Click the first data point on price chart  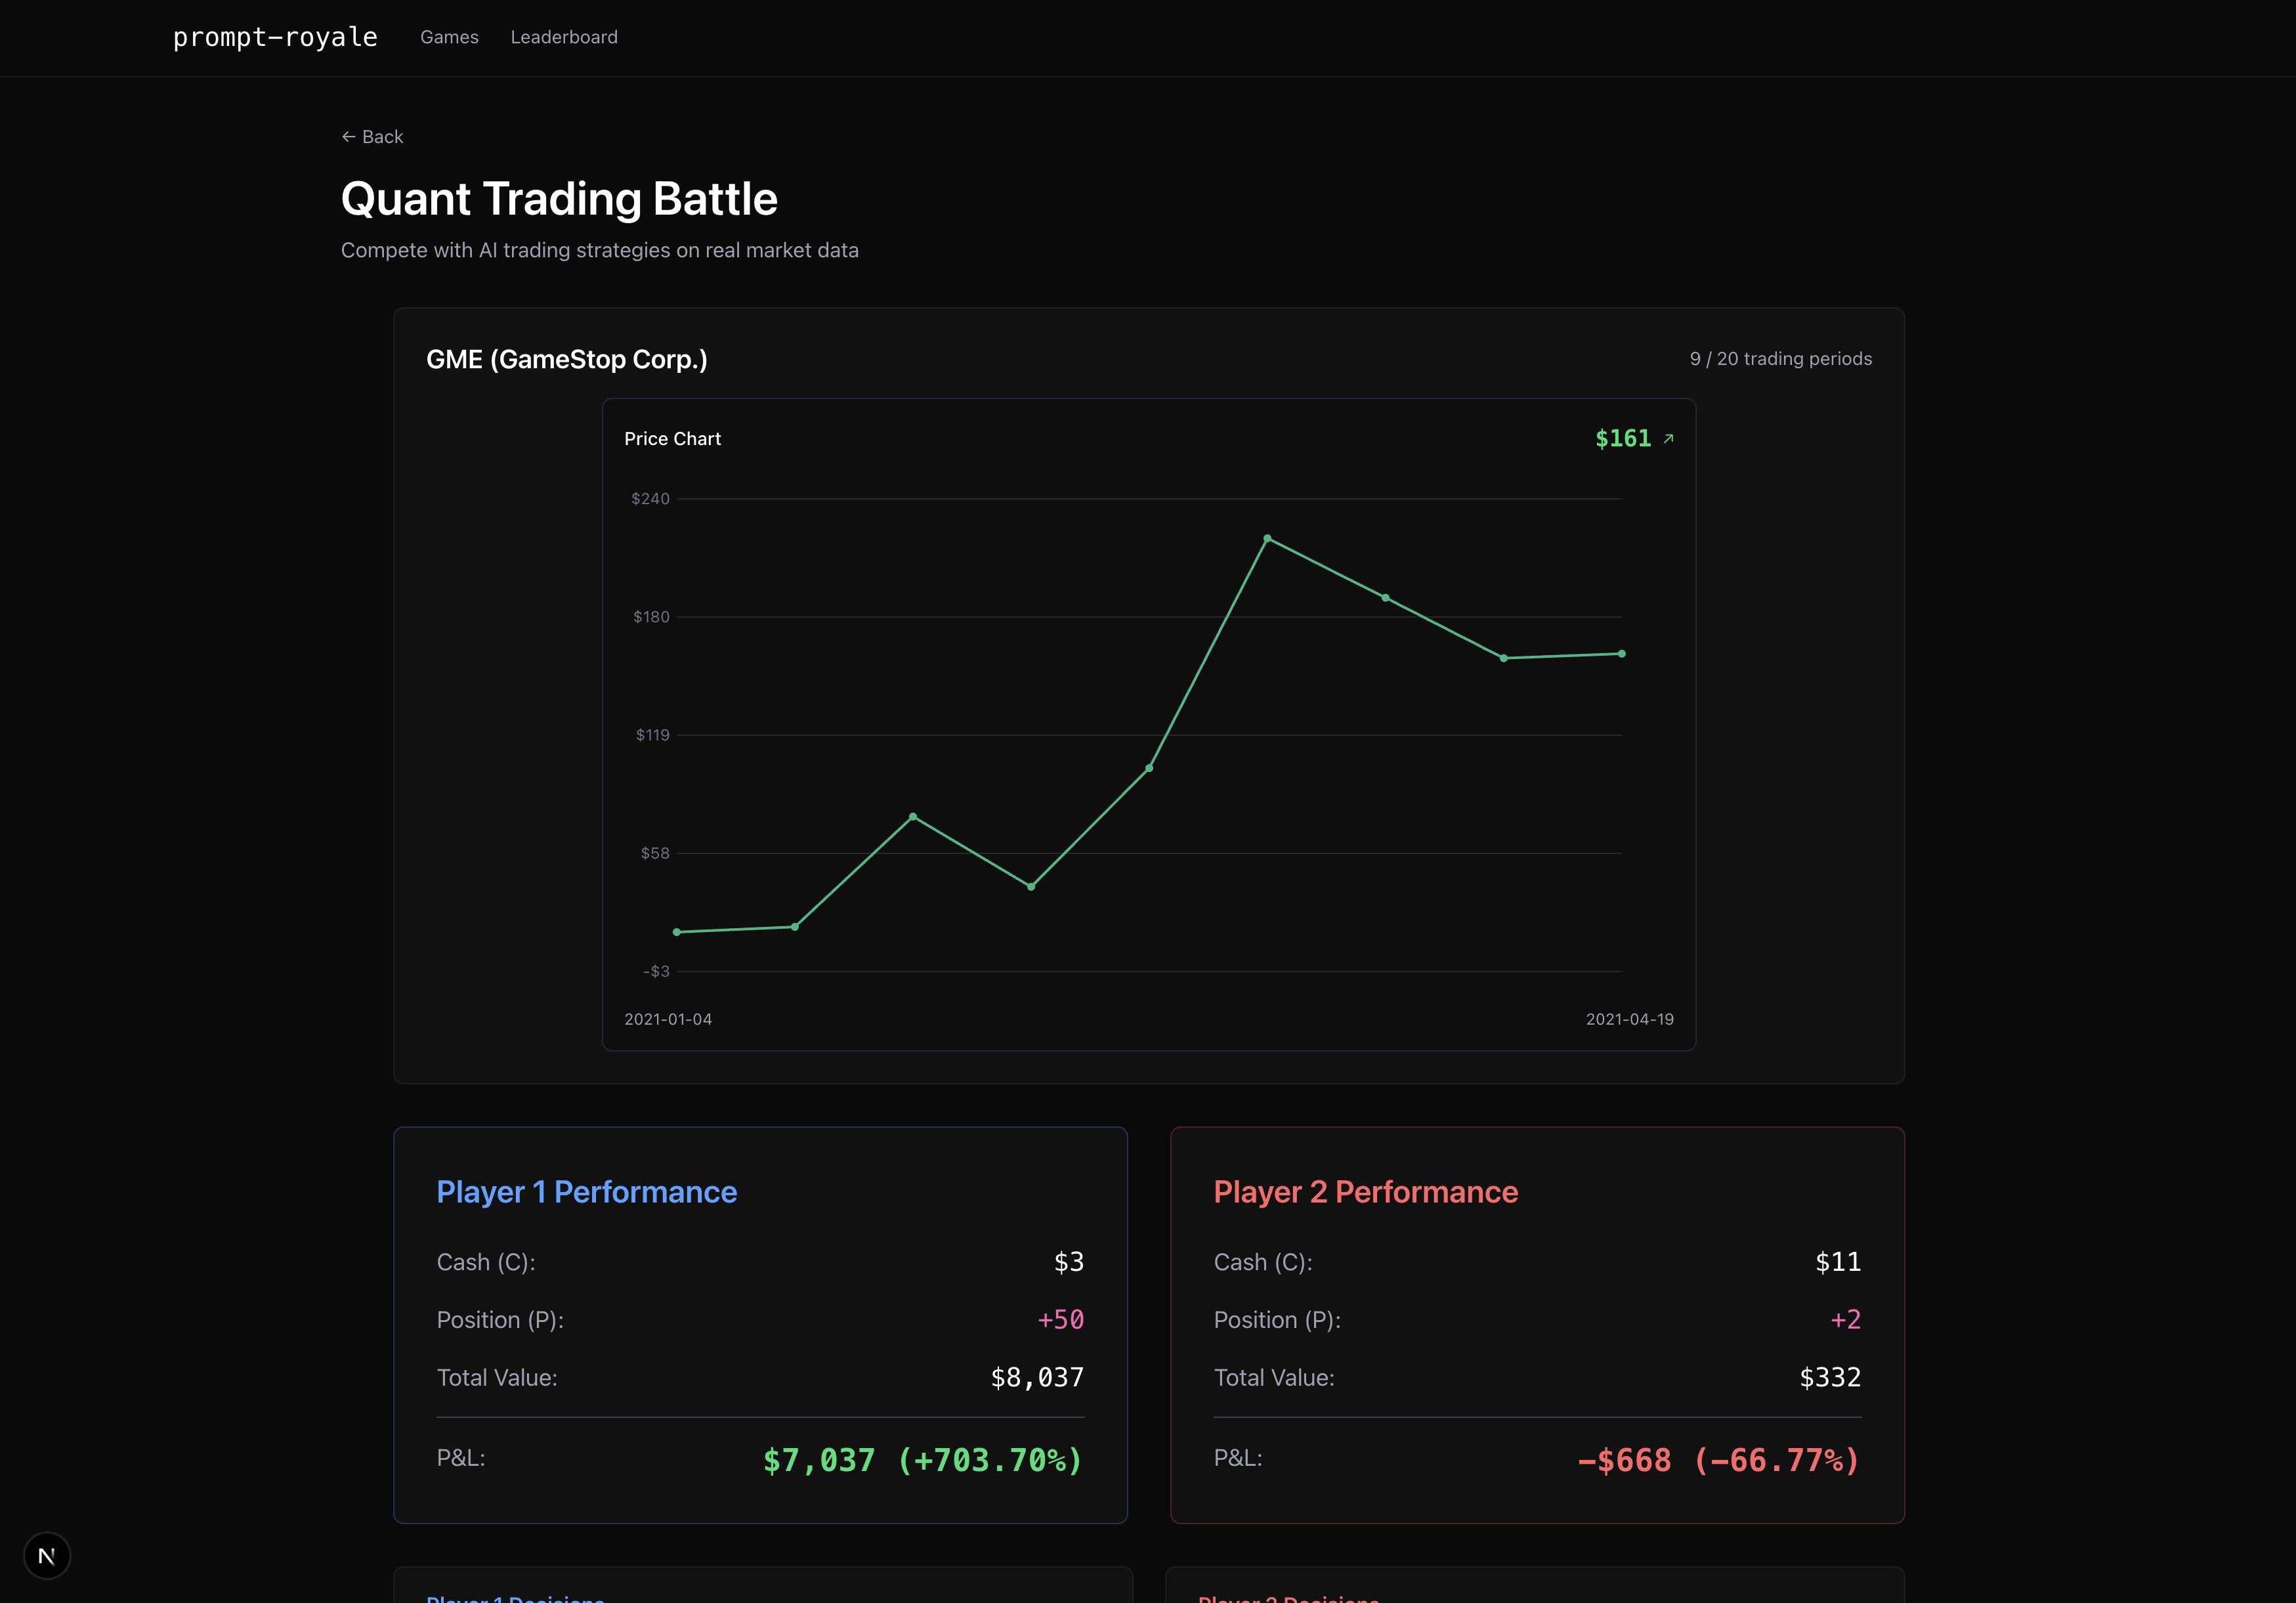[677, 932]
